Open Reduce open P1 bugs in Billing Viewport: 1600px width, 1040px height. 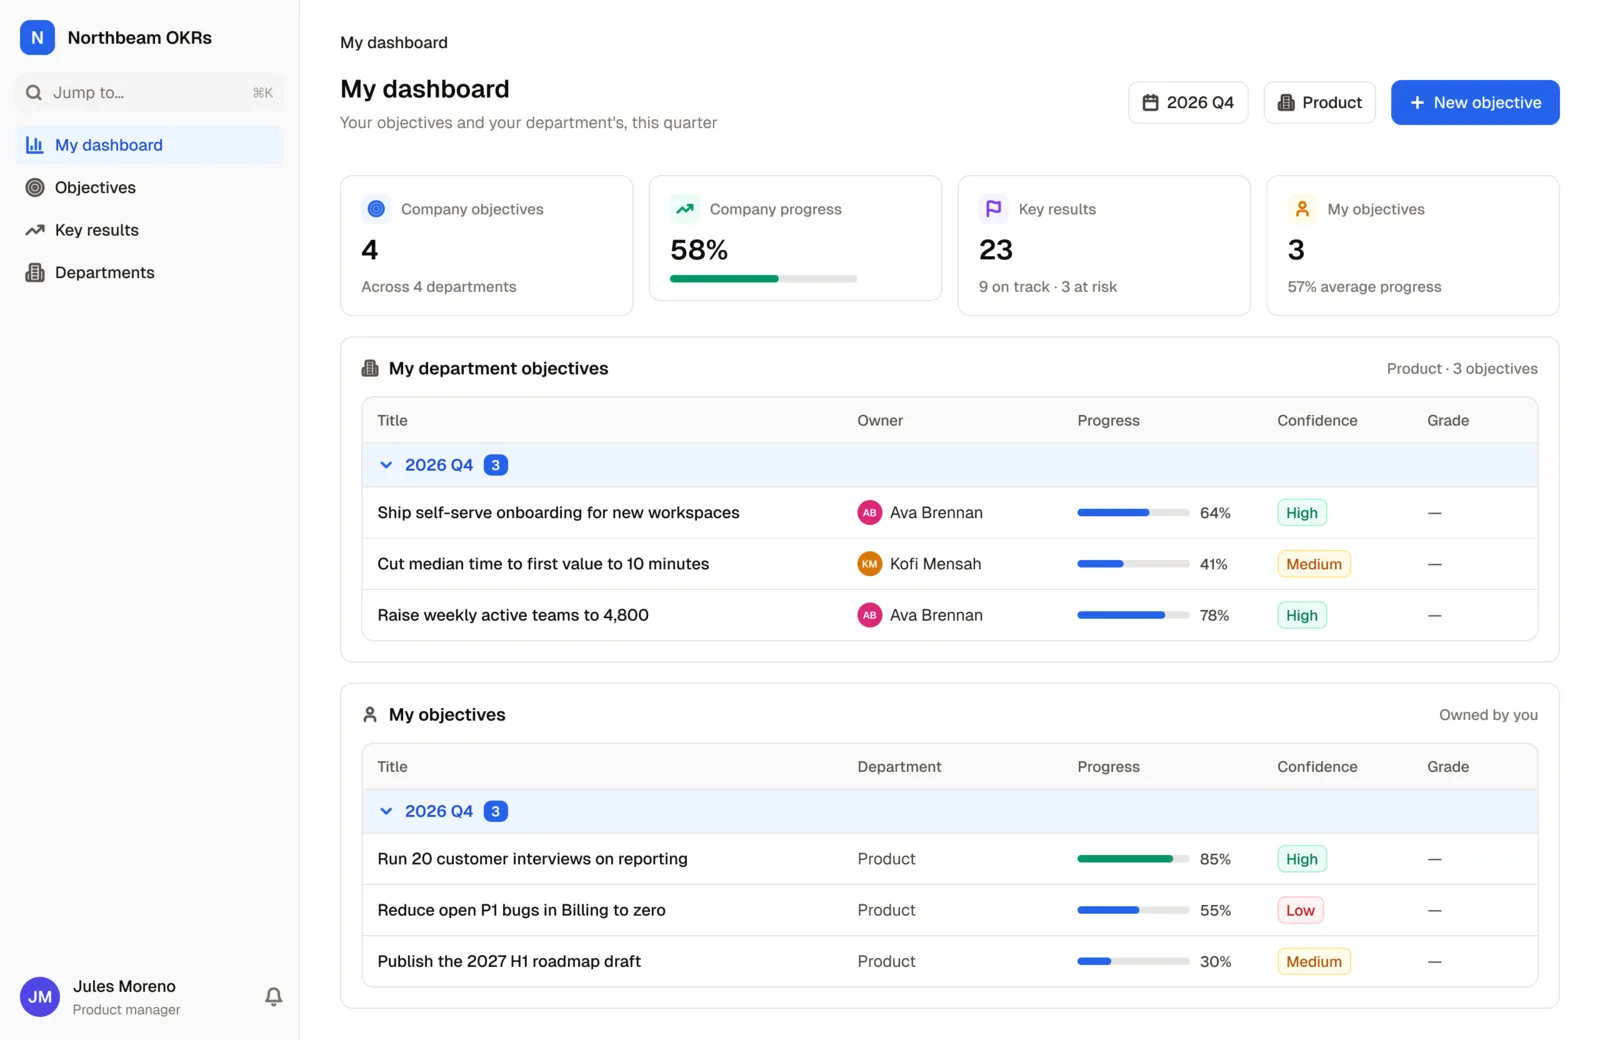tap(521, 910)
